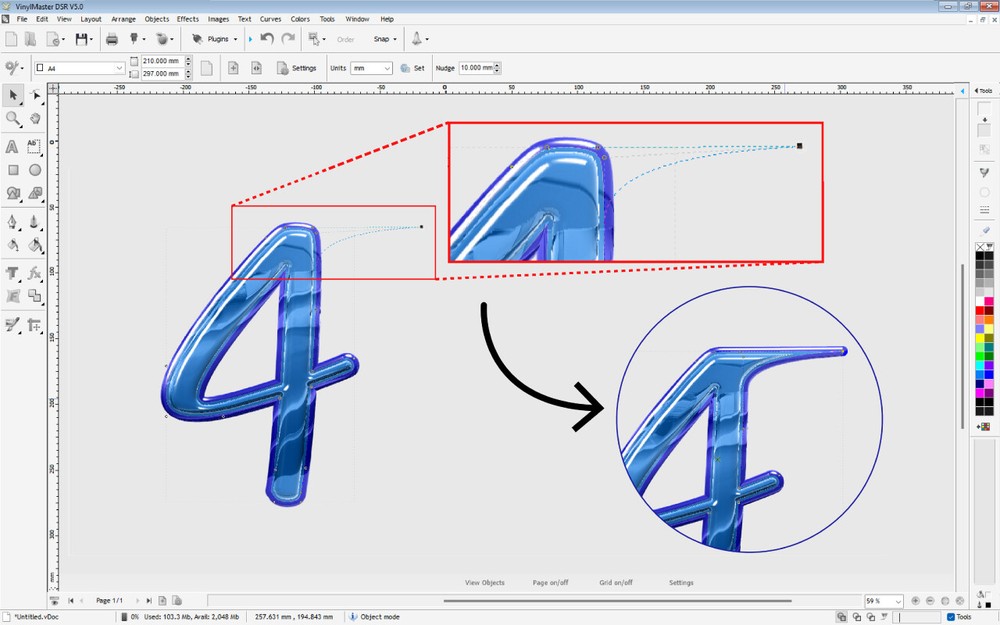Toggle the Tools checkbox in the status bar
Screen dimensions: 1000x625
tap(951, 617)
